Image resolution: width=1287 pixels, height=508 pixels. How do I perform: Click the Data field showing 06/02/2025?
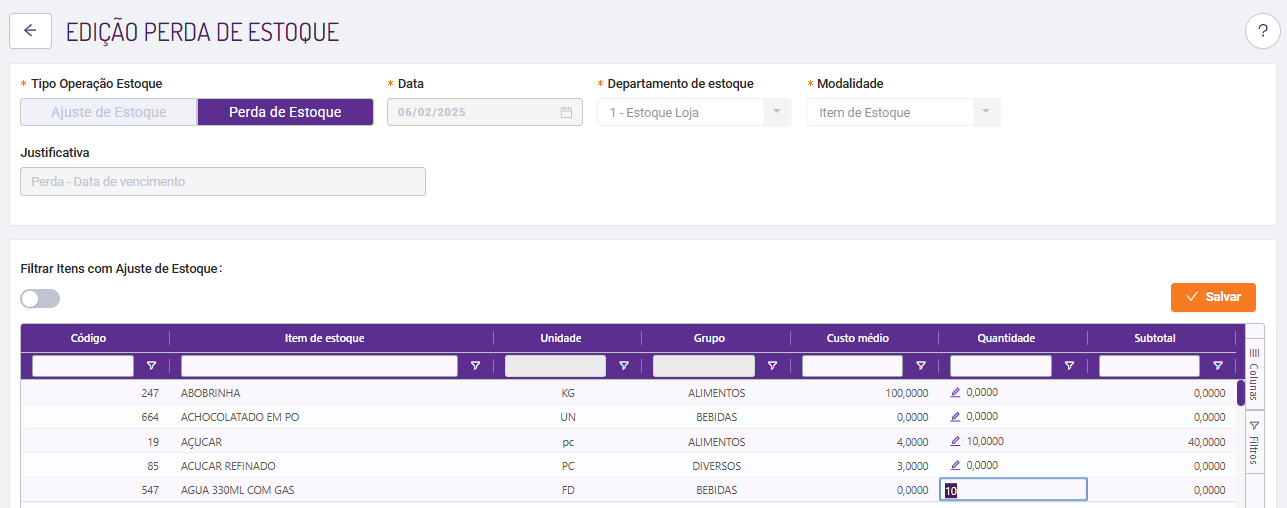coord(485,112)
